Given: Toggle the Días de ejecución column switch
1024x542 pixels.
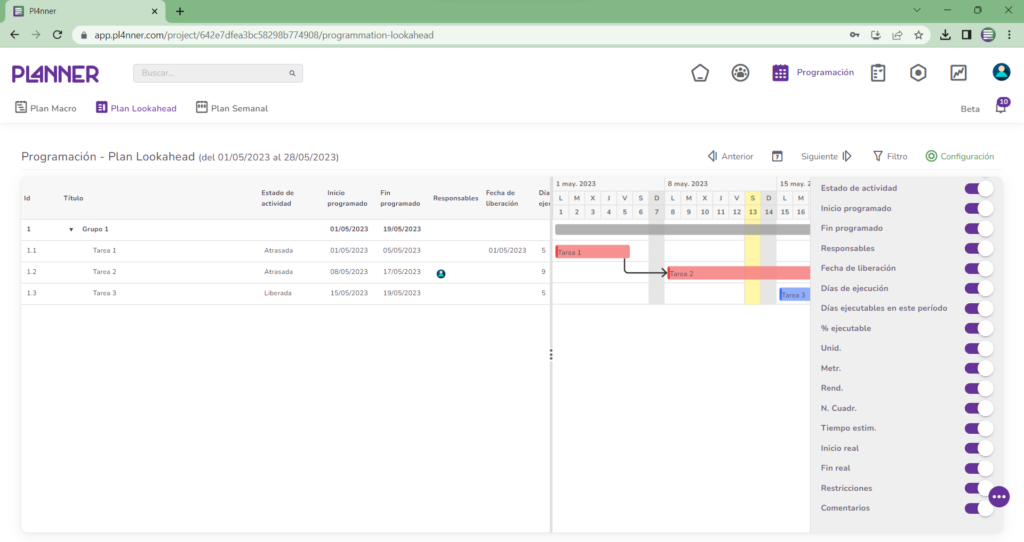Looking at the screenshot, I should (978, 289).
